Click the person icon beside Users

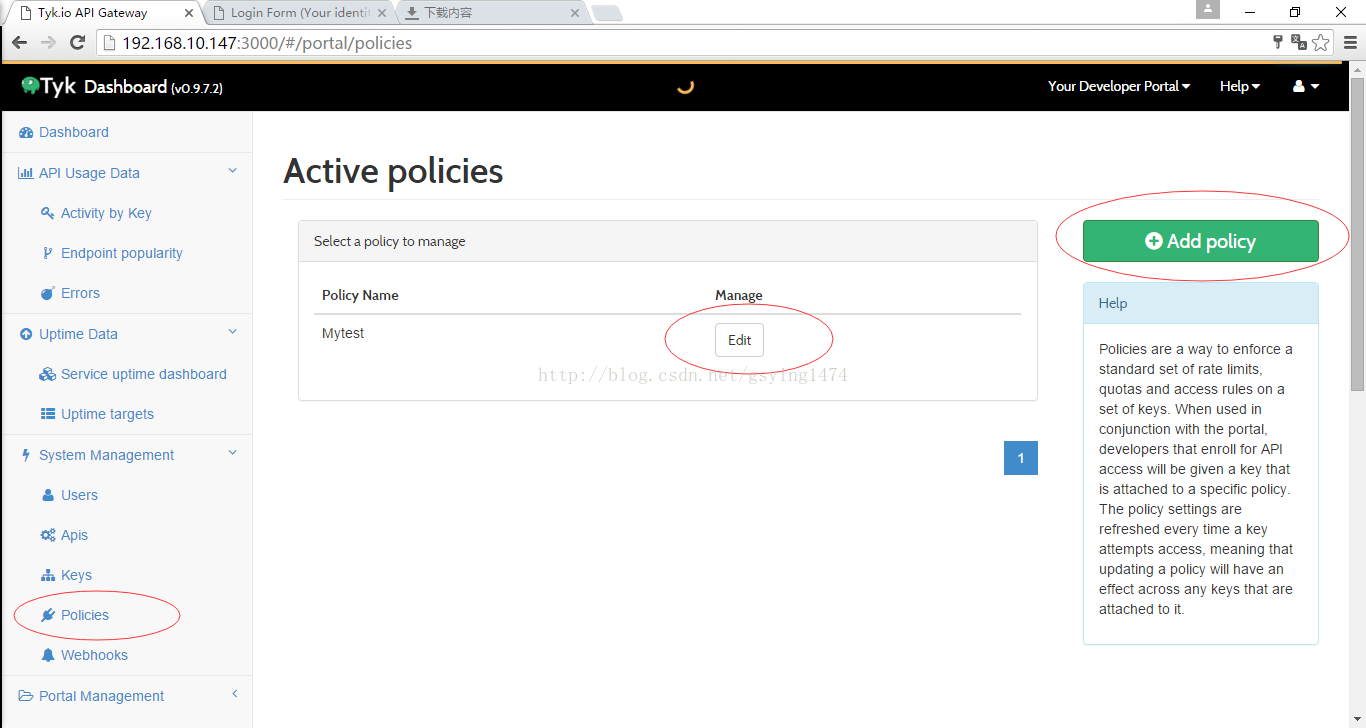[x=47, y=495]
